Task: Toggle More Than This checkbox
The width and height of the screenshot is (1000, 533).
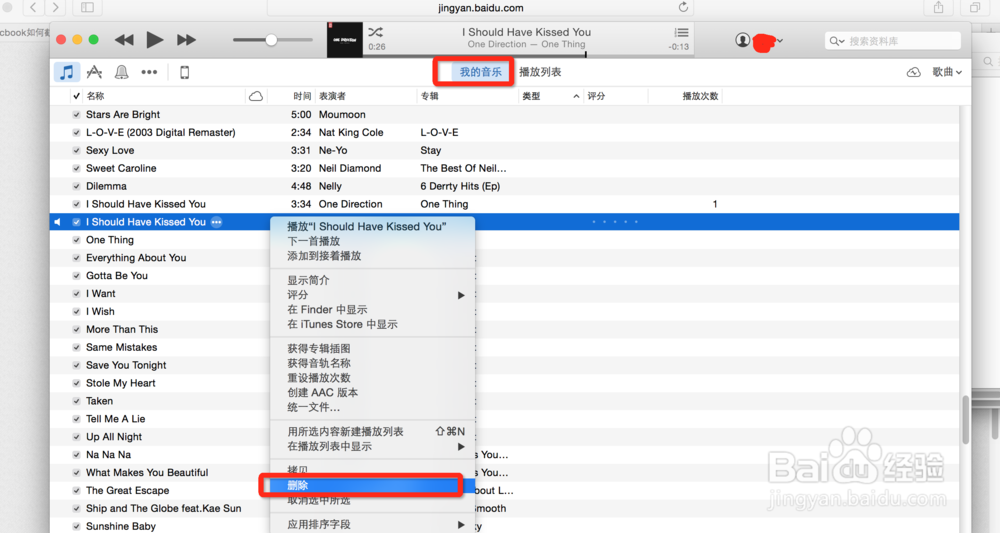Action: pos(77,329)
